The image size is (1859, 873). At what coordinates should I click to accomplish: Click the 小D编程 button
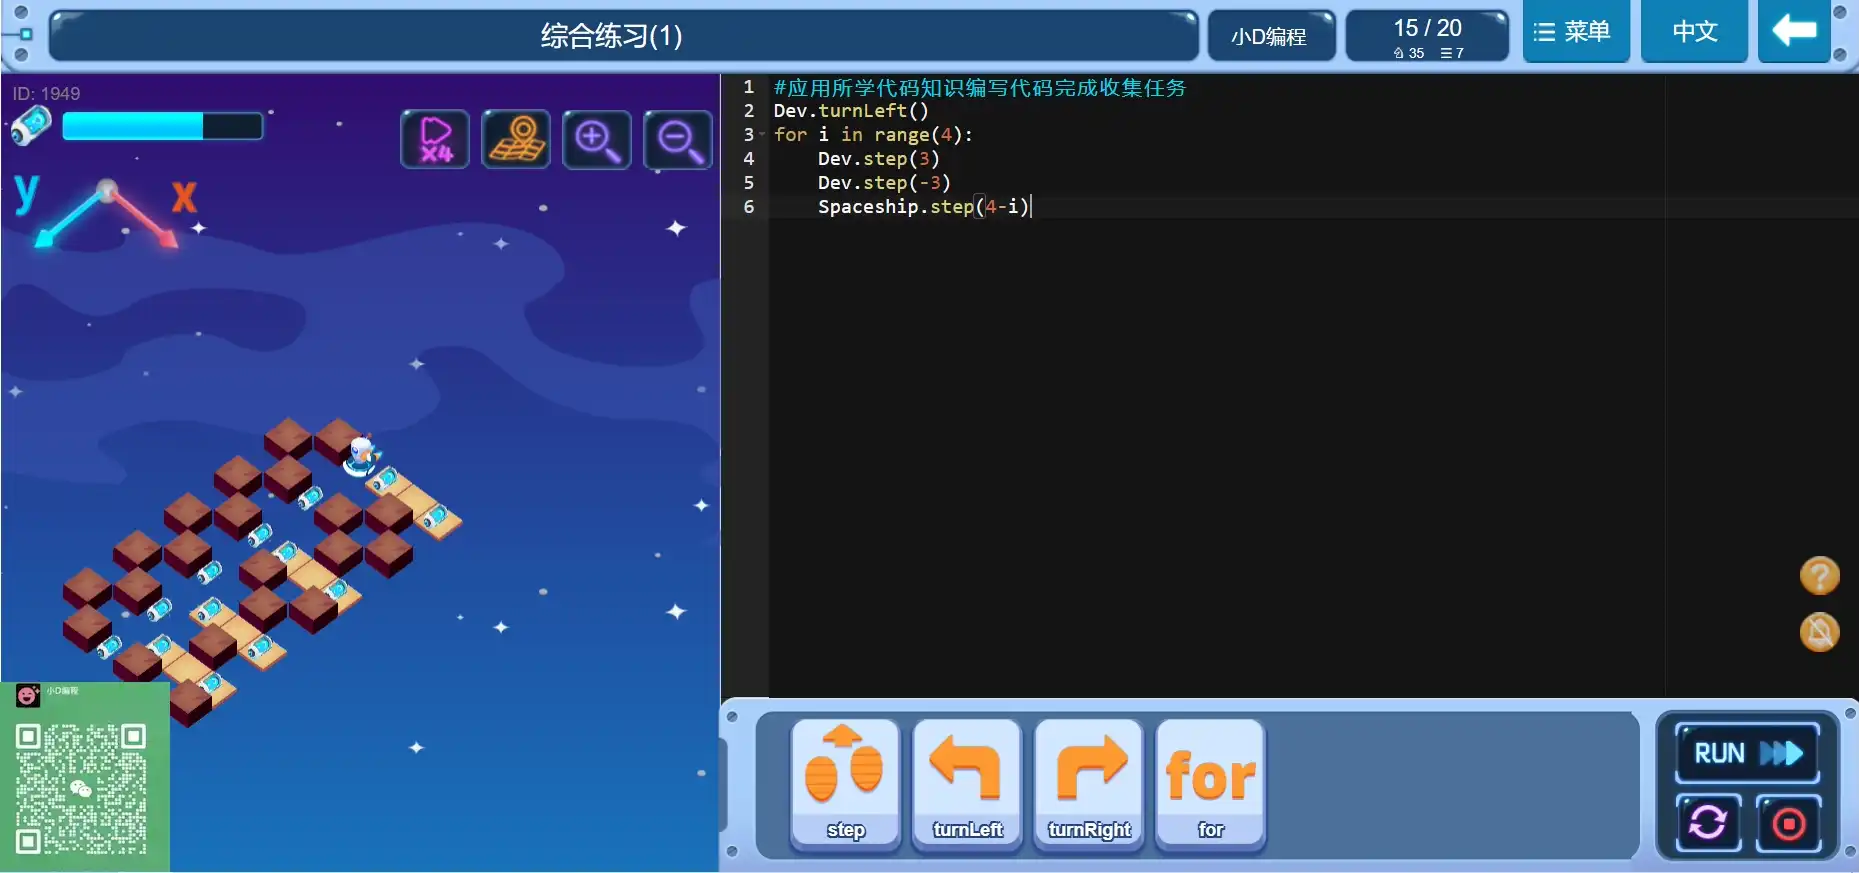point(1269,37)
